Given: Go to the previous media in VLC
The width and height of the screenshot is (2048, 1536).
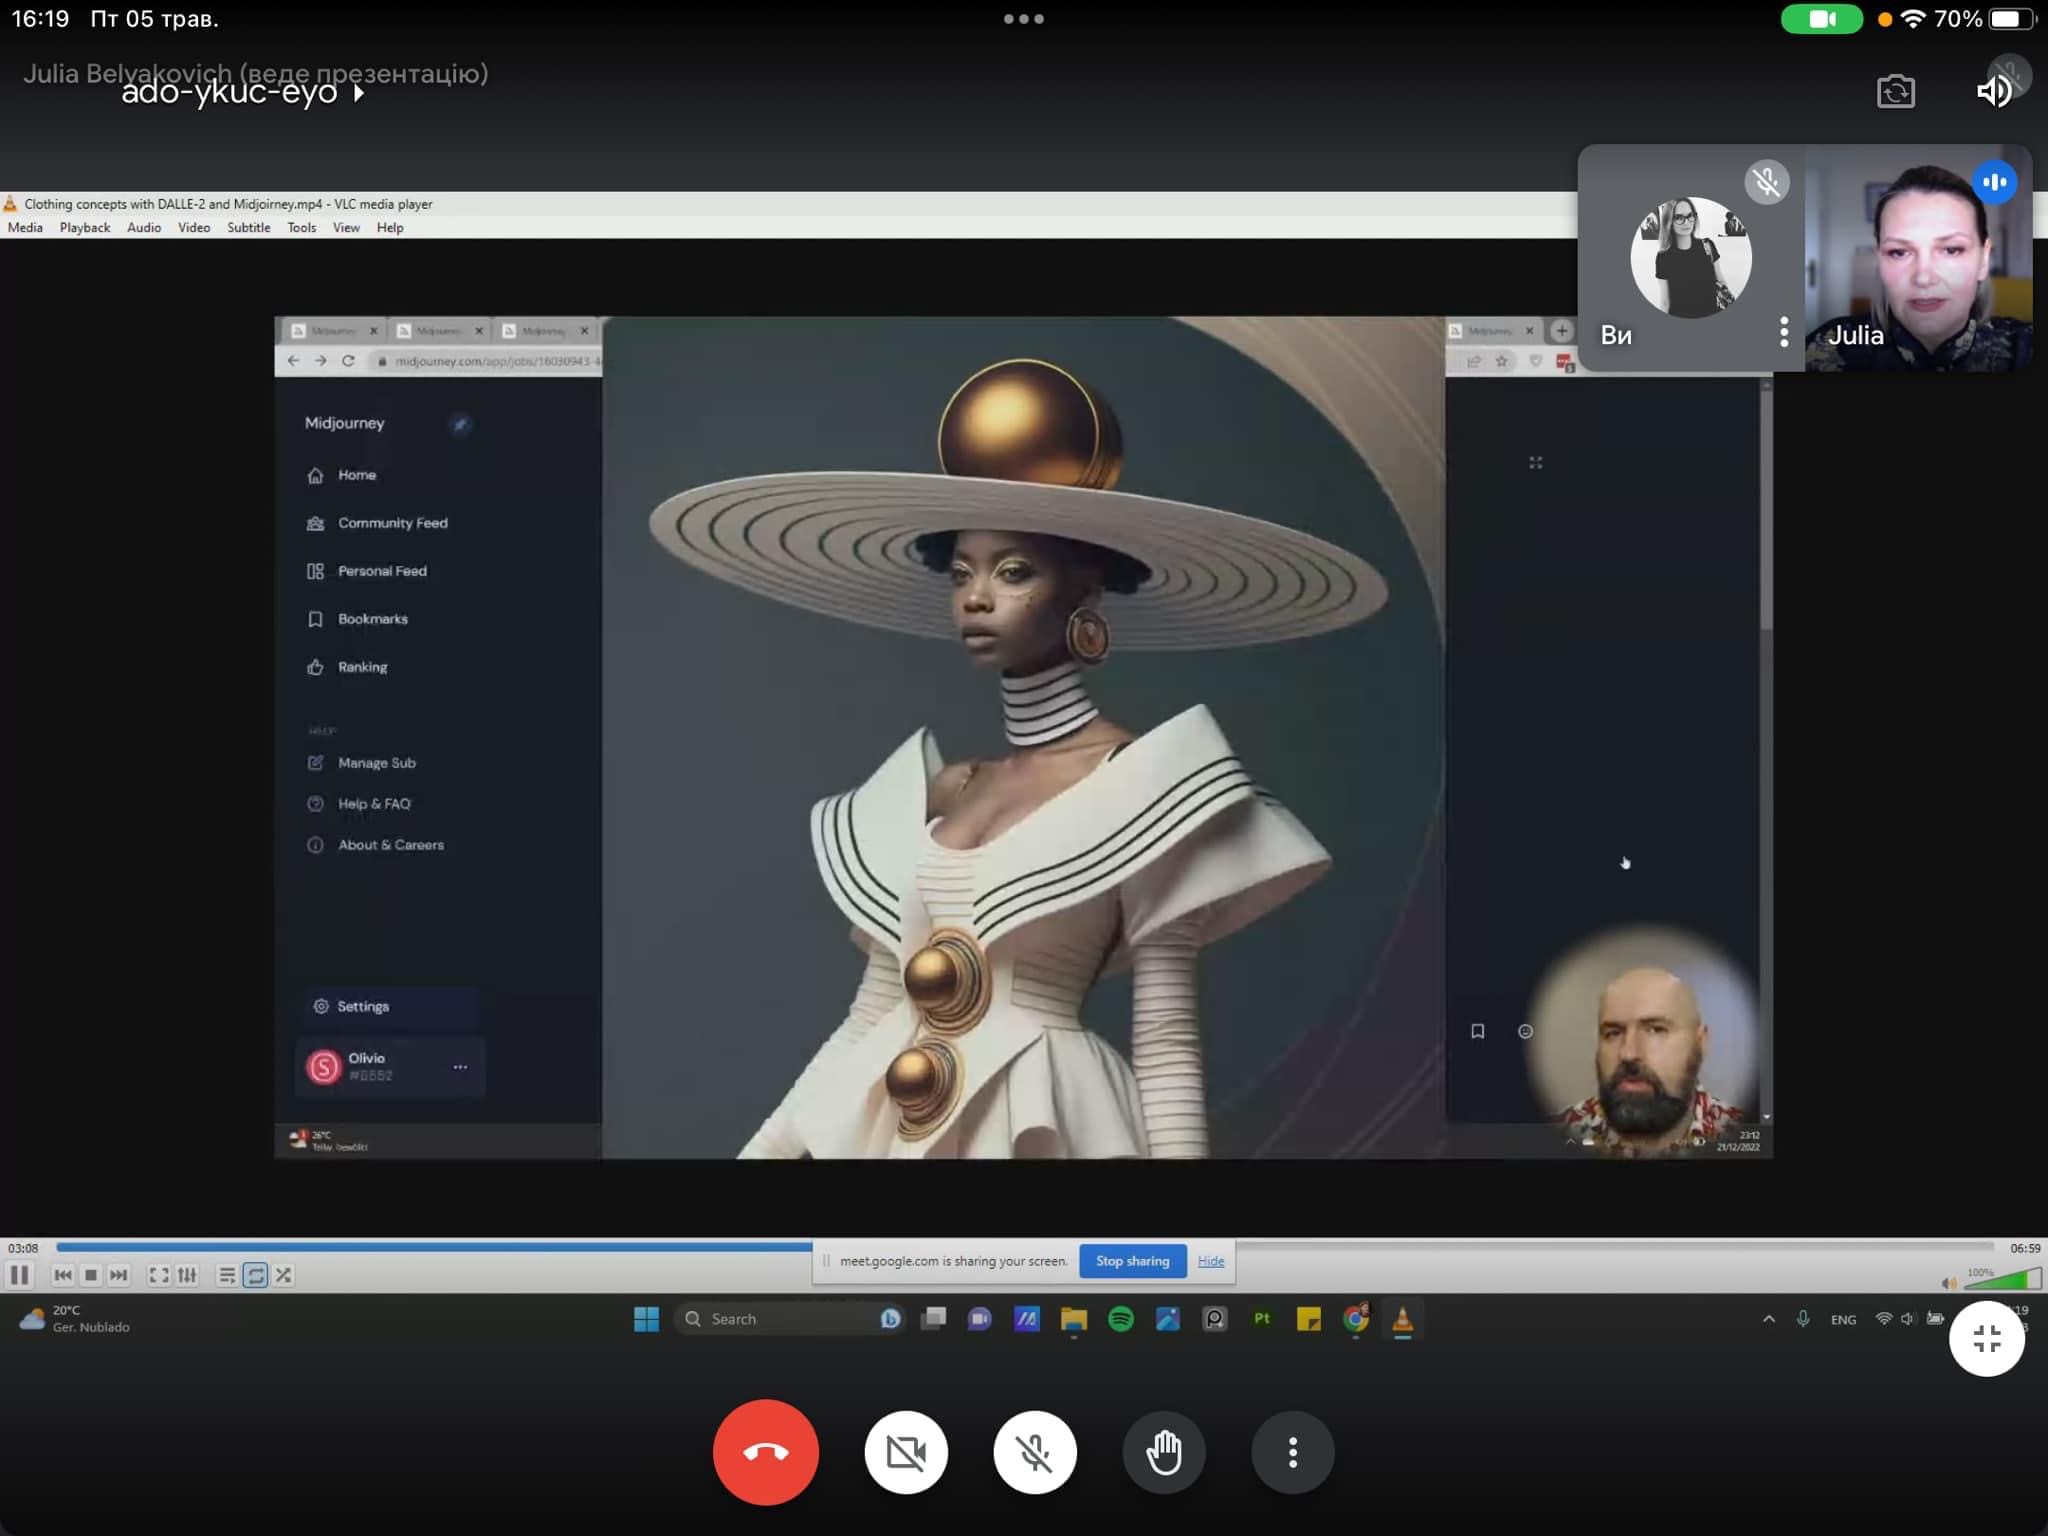Looking at the screenshot, I should click(63, 1275).
